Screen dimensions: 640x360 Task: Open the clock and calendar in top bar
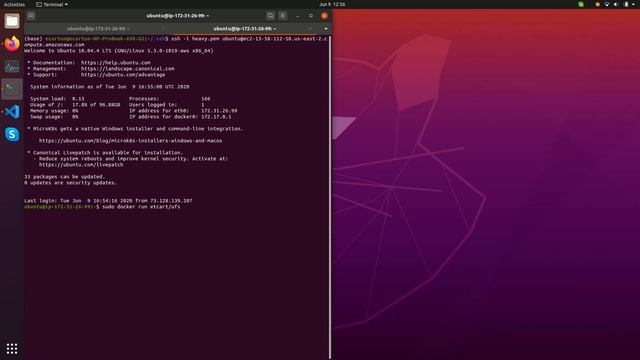point(332,4)
